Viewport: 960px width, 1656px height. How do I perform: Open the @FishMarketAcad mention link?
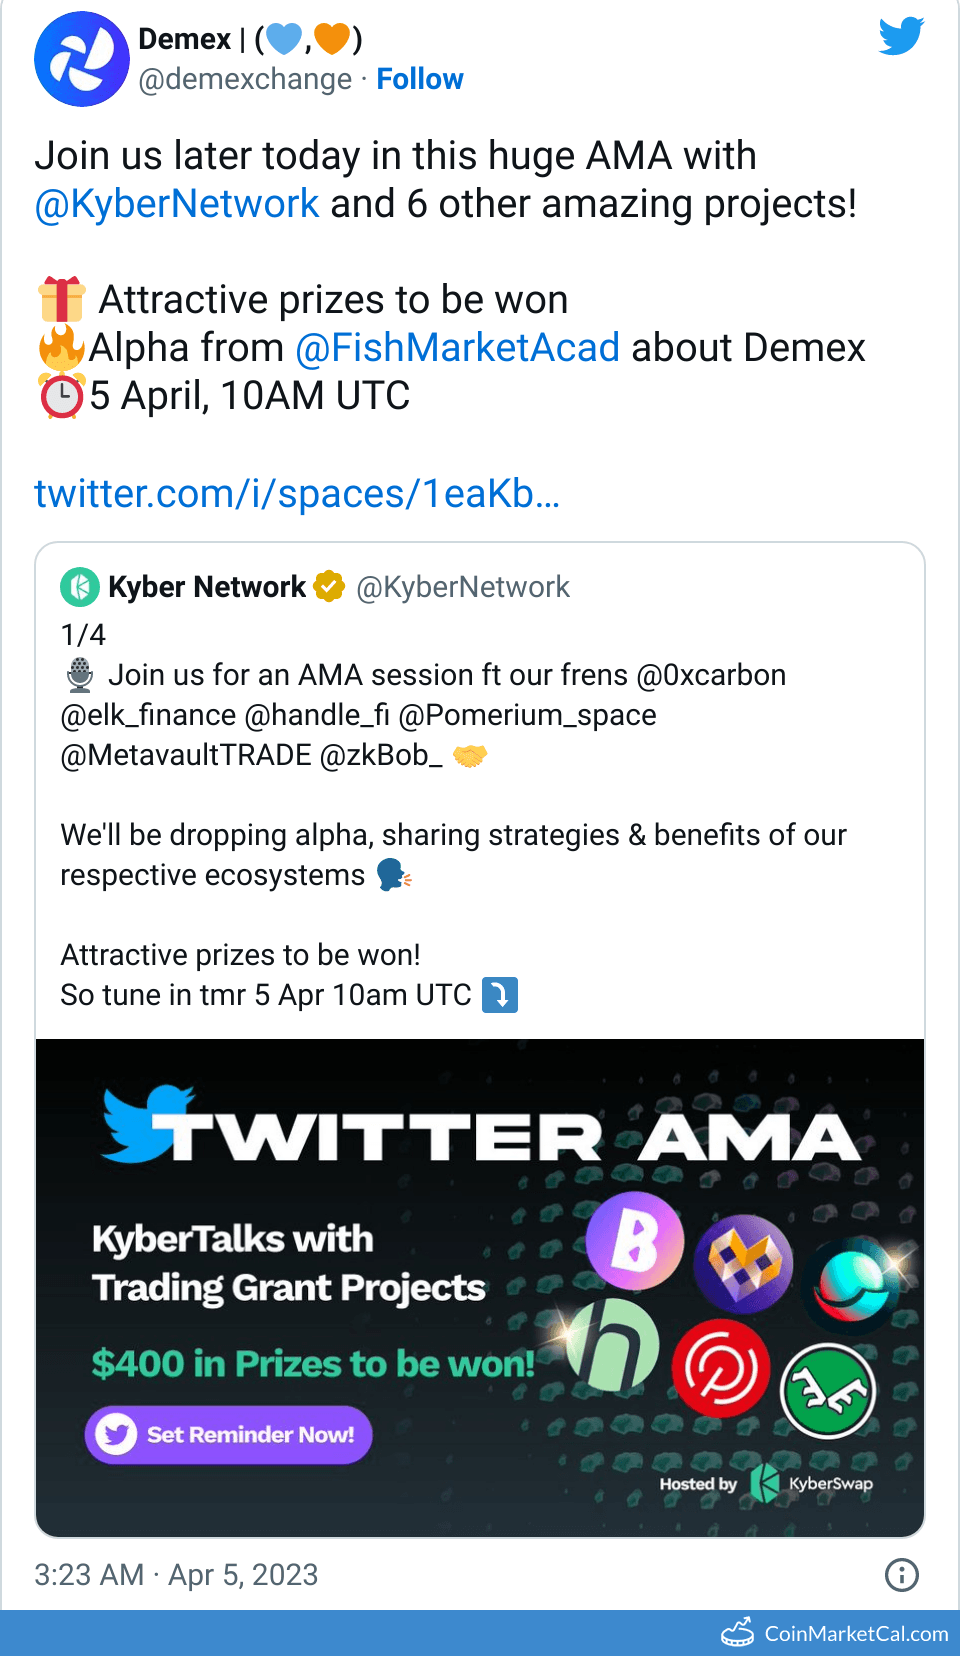coord(457,348)
